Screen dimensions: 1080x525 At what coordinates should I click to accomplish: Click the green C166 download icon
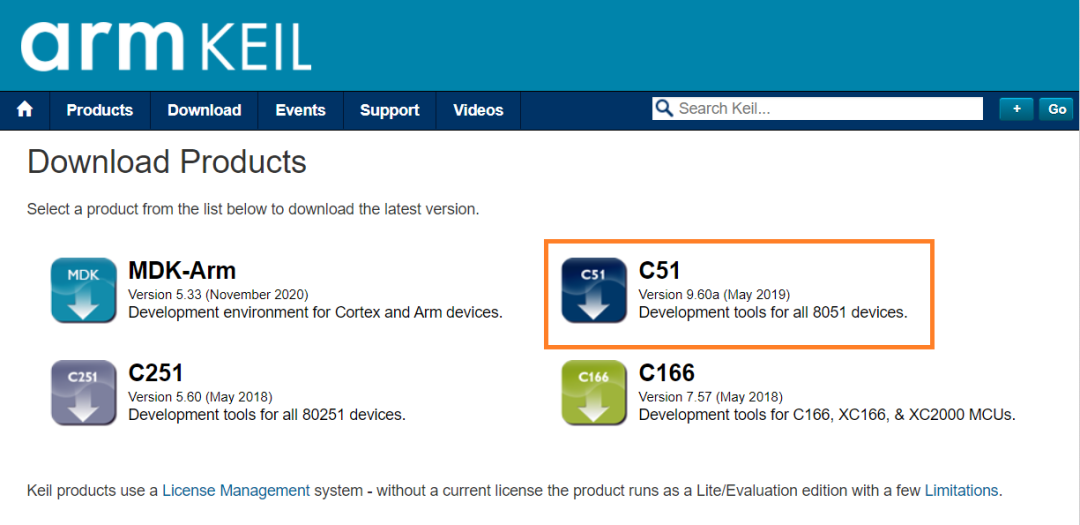click(594, 393)
